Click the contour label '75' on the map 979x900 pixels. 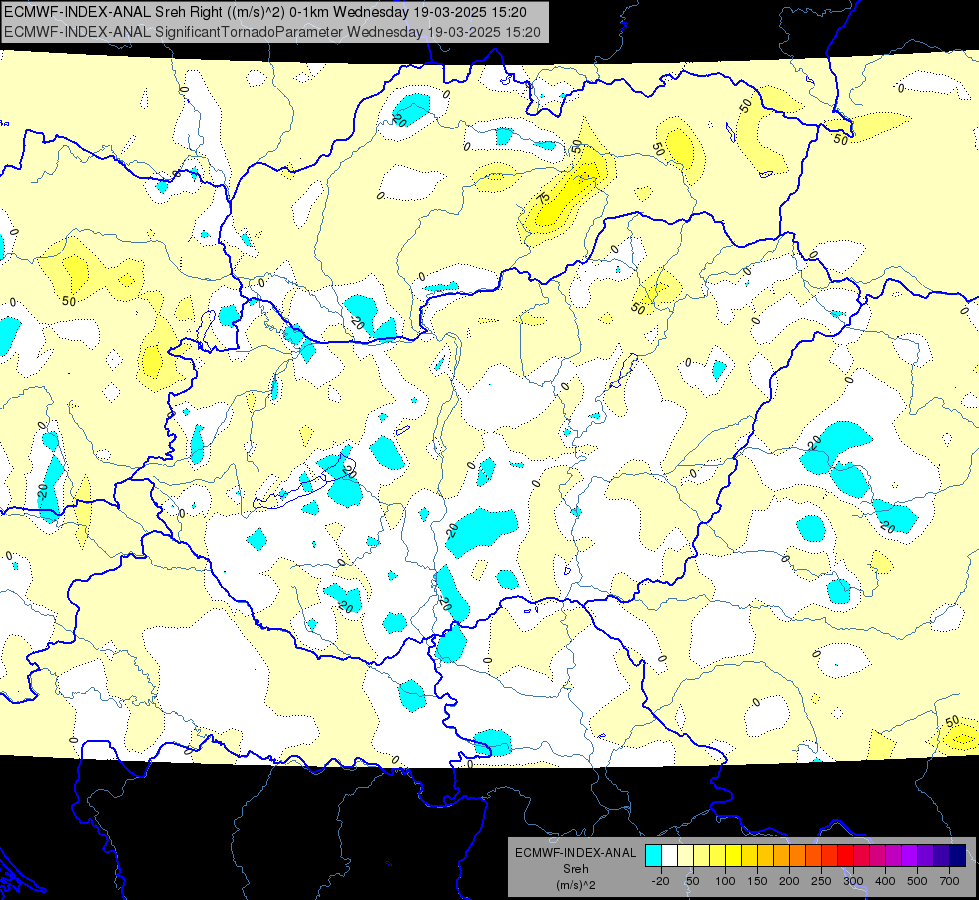pos(544,198)
